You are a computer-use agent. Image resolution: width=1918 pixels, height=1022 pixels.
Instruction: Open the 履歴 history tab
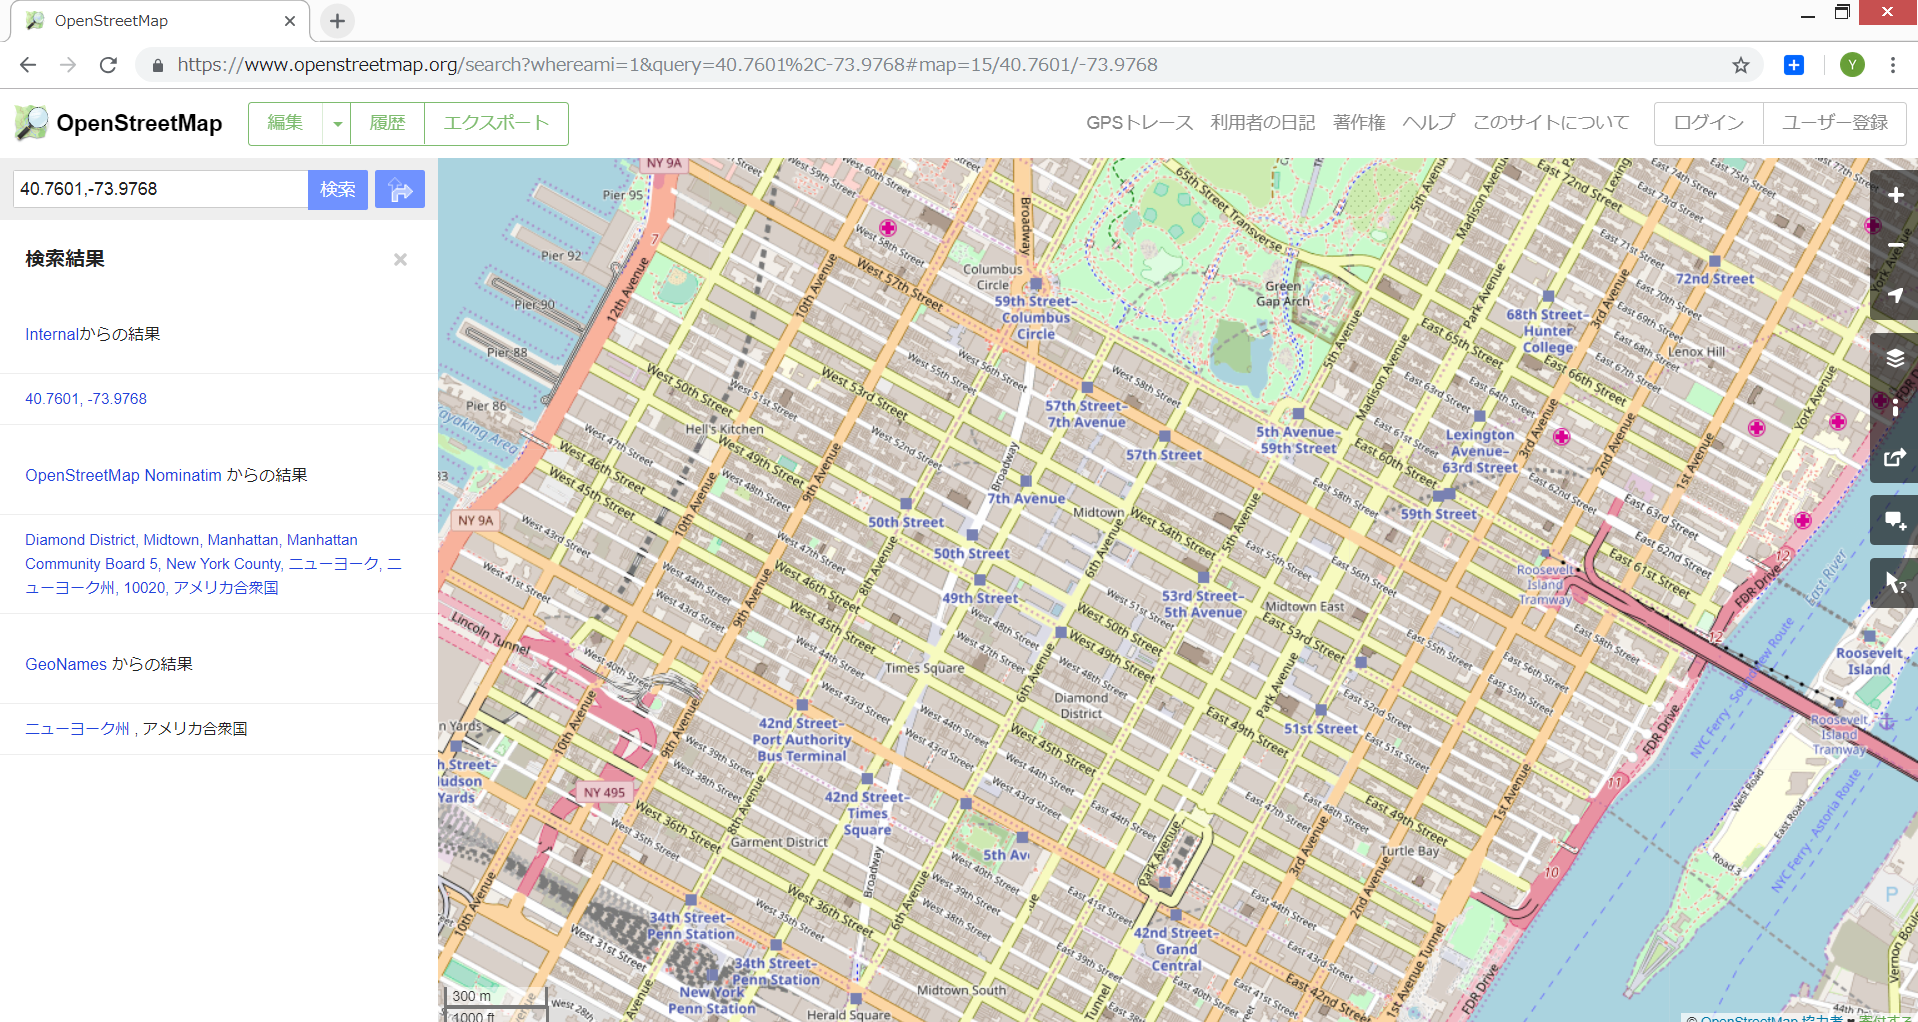click(x=388, y=124)
